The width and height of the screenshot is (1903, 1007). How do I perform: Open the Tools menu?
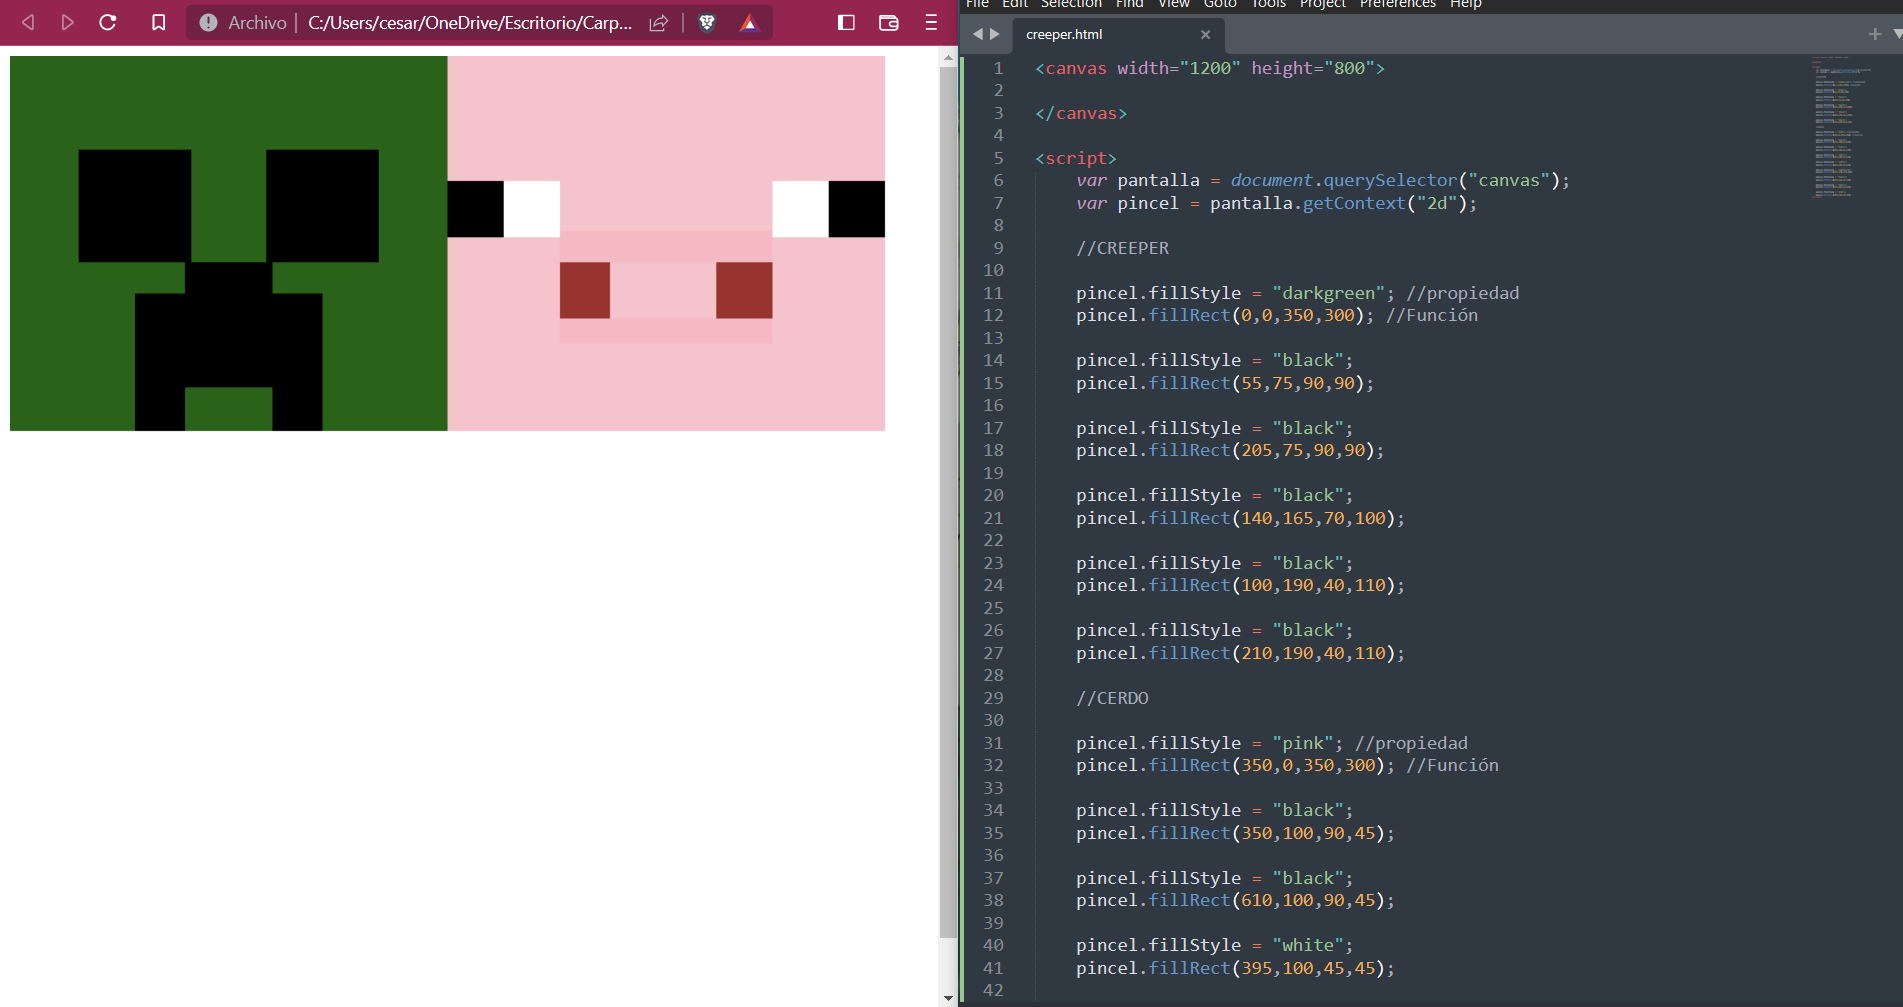(x=1268, y=4)
